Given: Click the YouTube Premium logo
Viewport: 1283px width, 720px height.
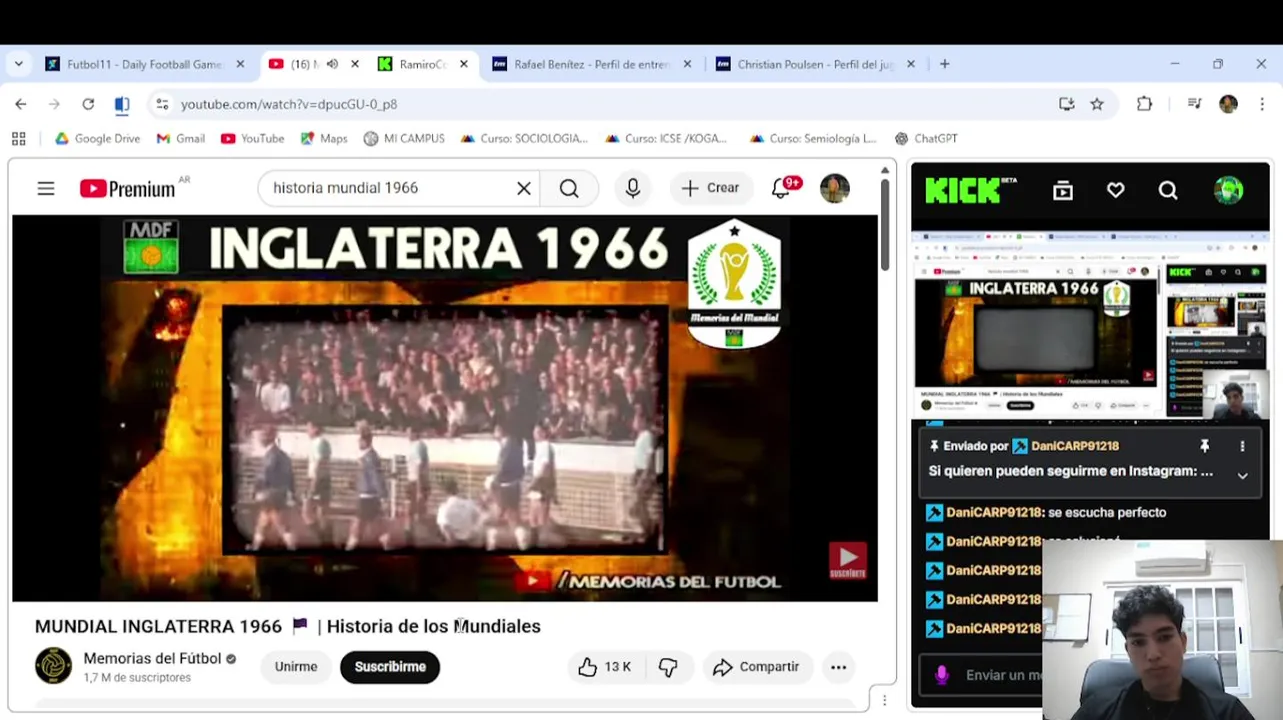Looking at the screenshot, I should 127,188.
